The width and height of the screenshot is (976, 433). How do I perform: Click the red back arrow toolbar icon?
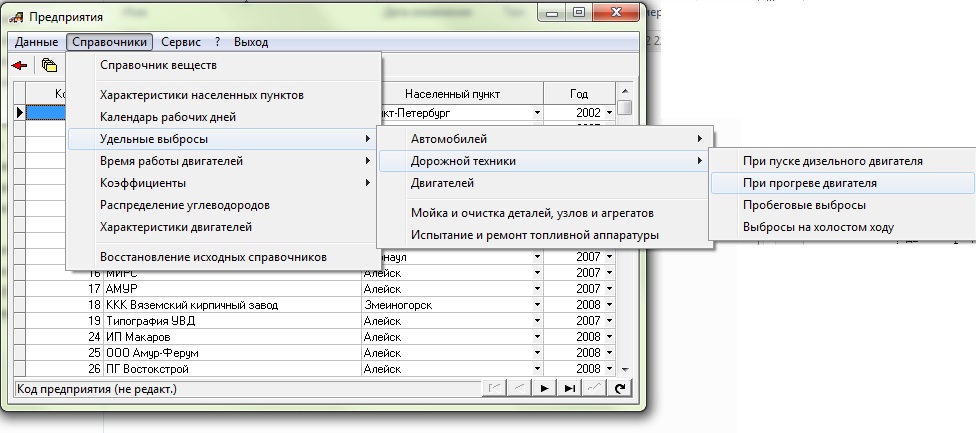[x=20, y=65]
